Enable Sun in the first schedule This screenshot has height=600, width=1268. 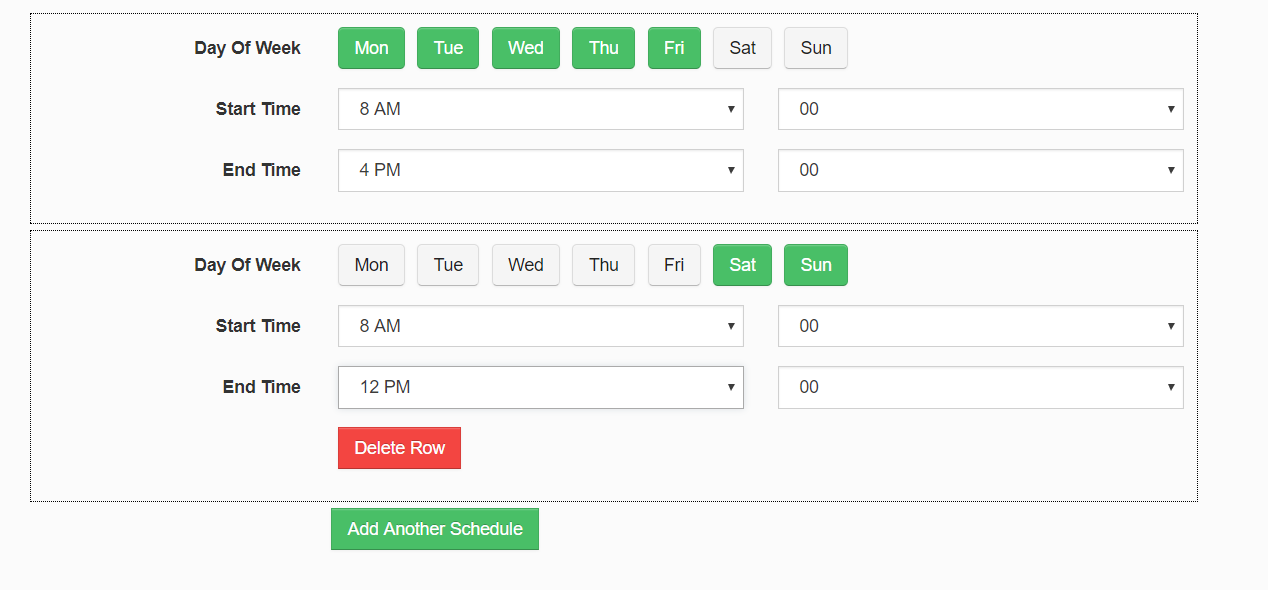[815, 48]
